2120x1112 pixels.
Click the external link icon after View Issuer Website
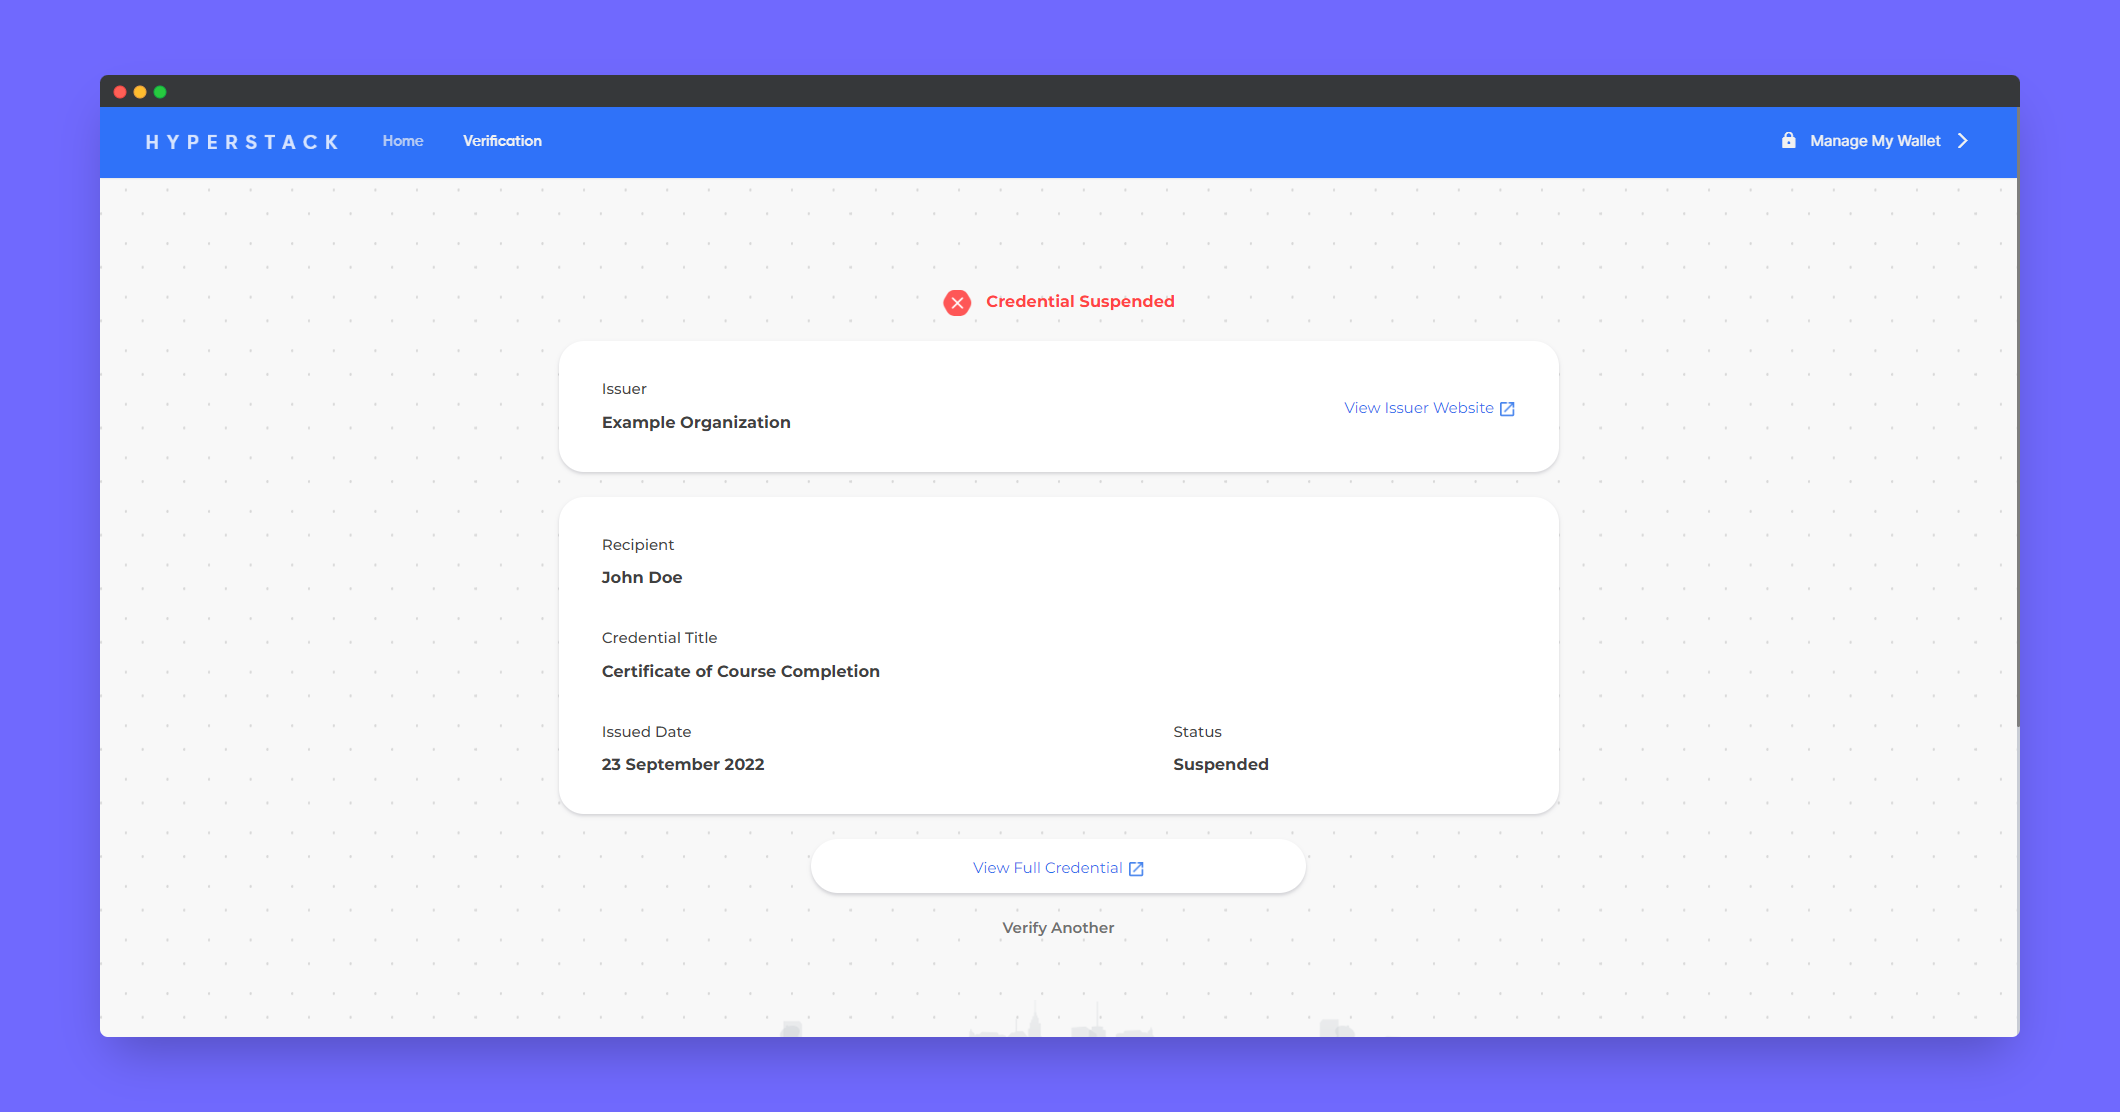[1507, 409]
